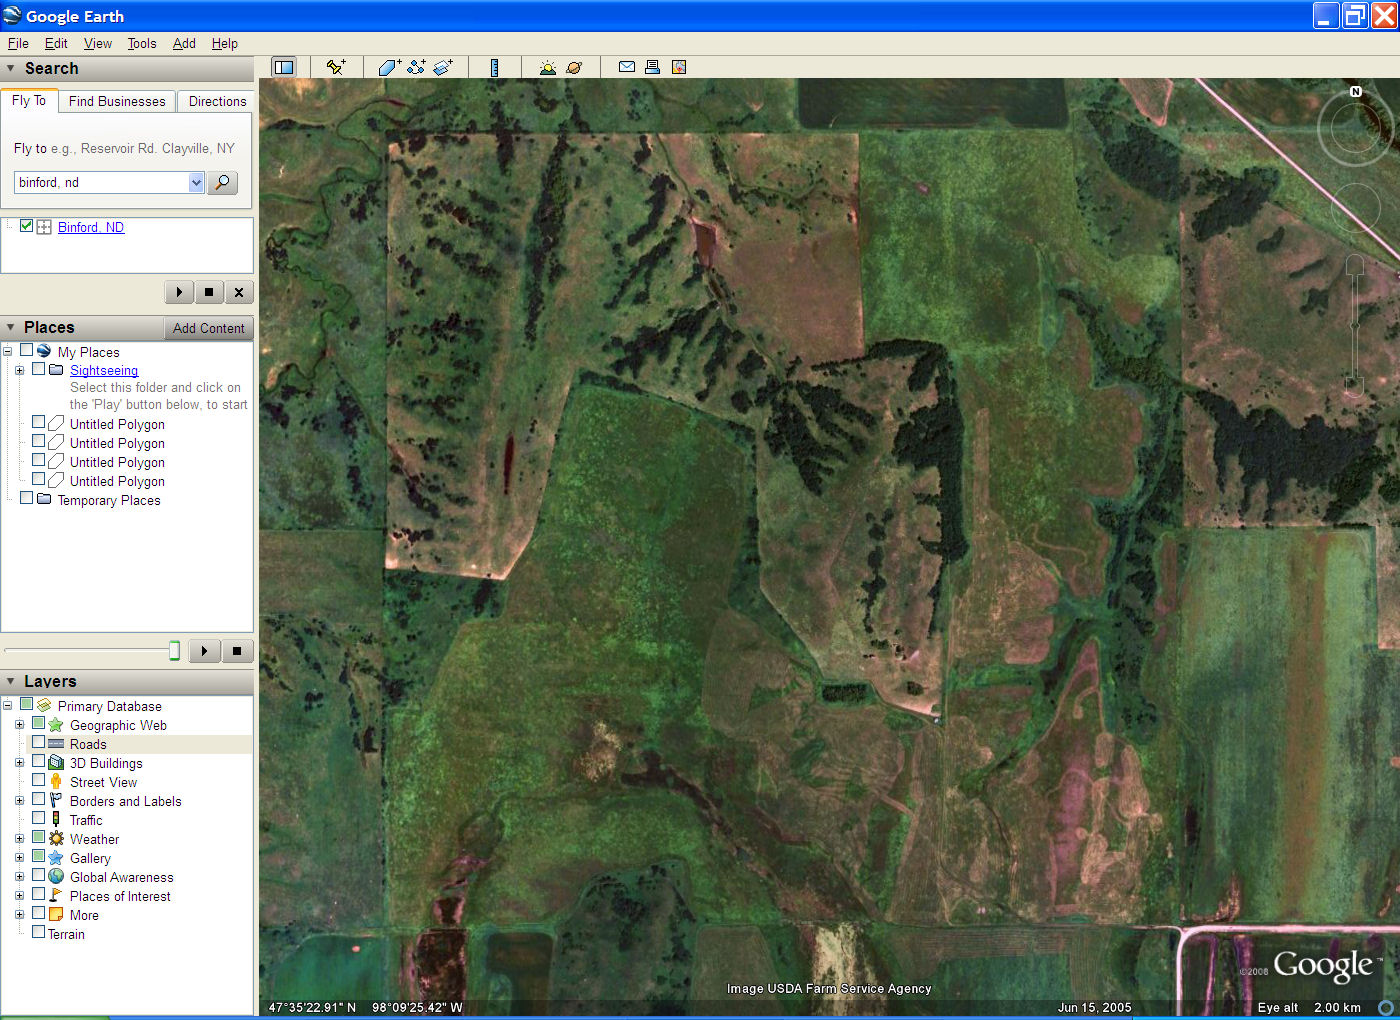Open the Fly To search dropdown arrow
This screenshot has width=1400, height=1020.
[x=196, y=182]
